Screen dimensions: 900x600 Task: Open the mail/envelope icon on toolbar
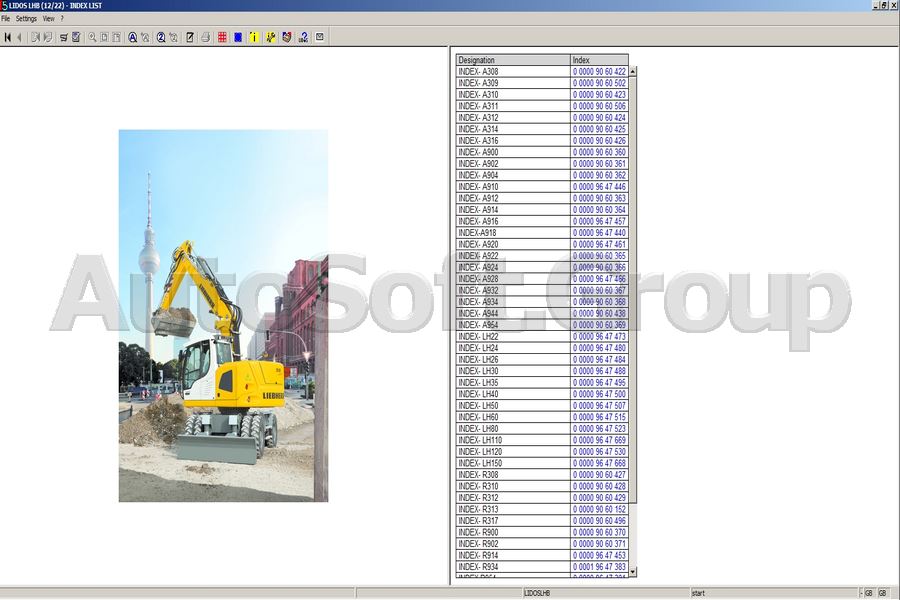point(321,37)
